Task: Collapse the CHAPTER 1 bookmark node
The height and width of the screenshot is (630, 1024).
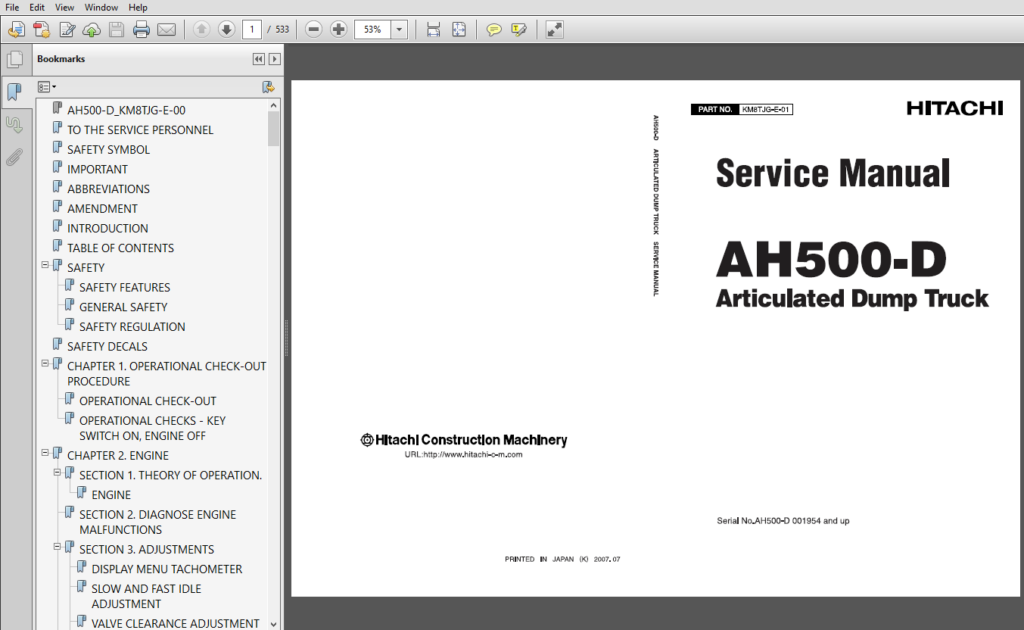Action: [45, 364]
